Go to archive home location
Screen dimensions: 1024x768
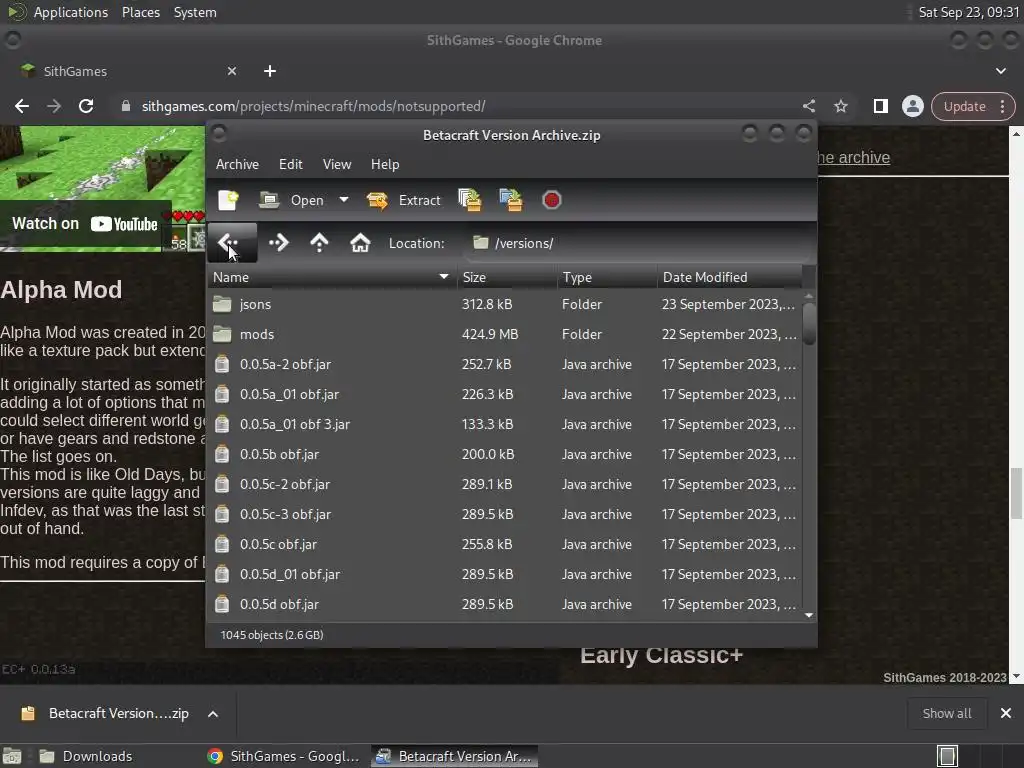point(360,243)
